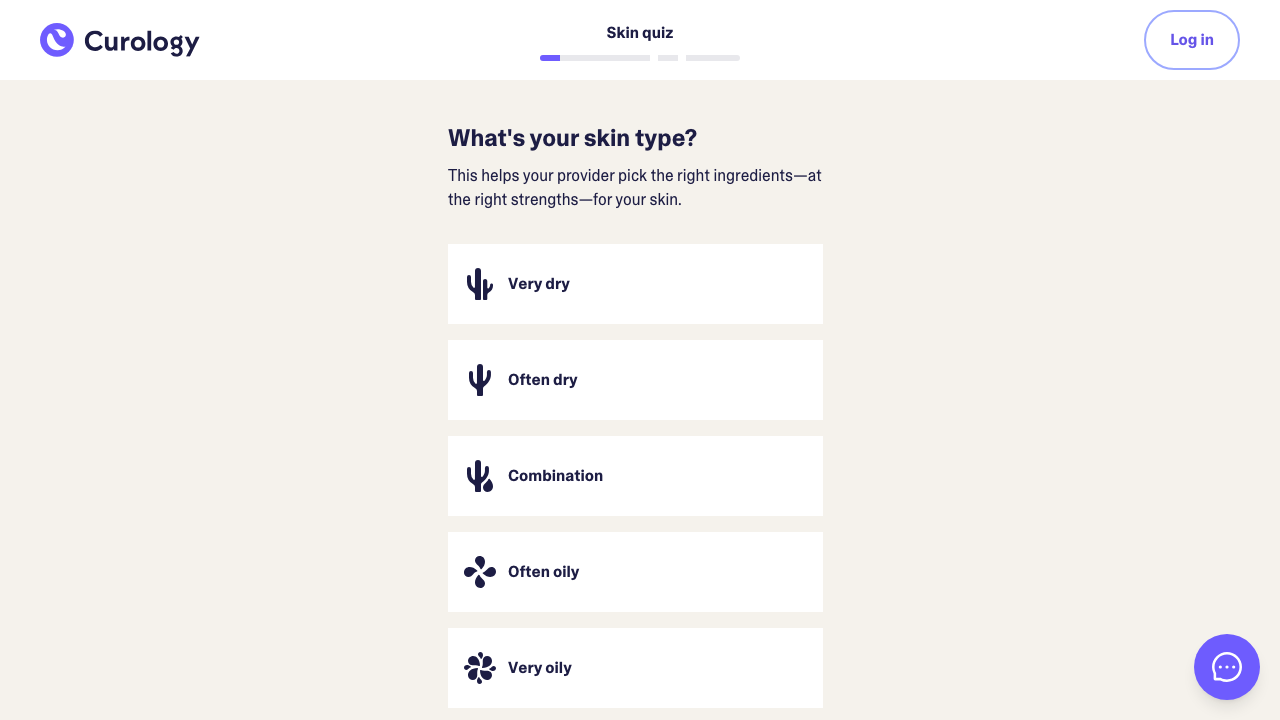Click the Skin quiz header title

(640, 33)
